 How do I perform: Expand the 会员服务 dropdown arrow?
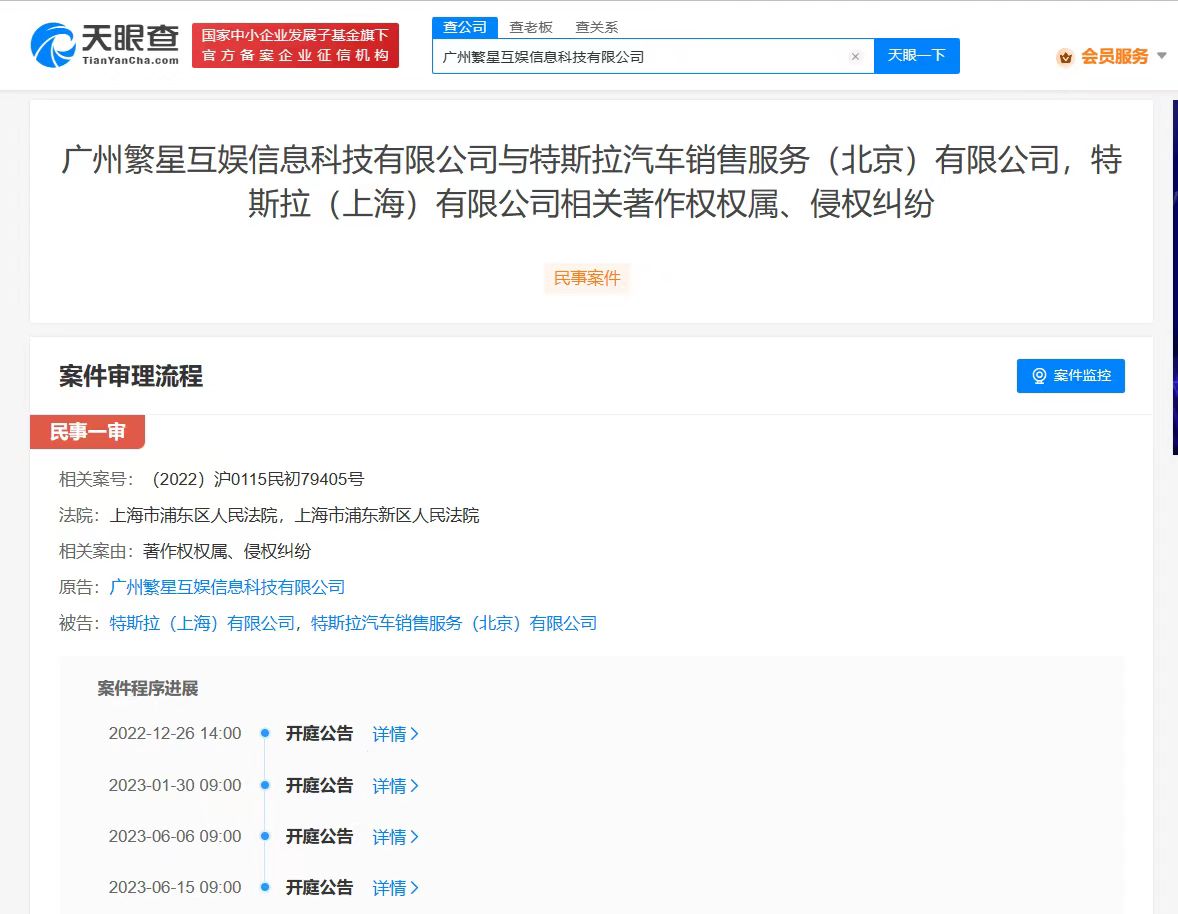(x=1161, y=56)
